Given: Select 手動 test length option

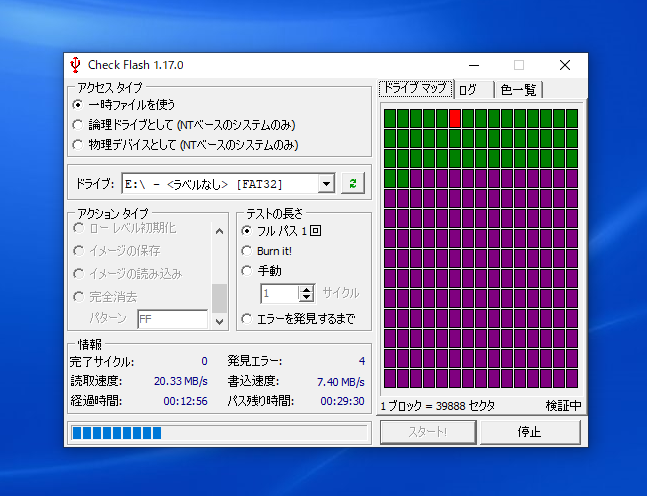Looking at the screenshot, I should (x=262, y=271).
